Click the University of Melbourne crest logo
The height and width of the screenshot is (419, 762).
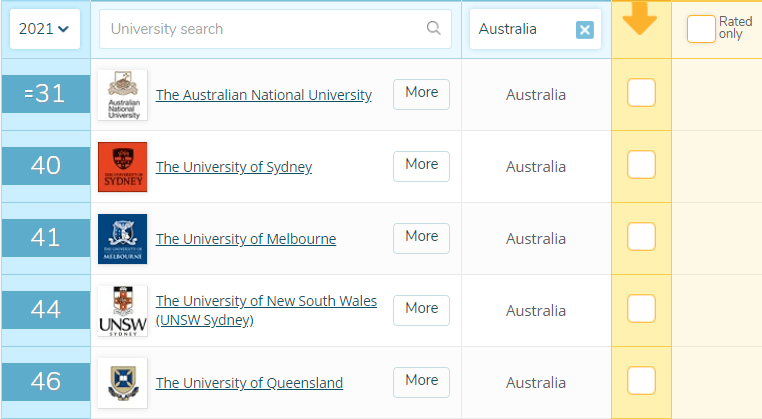[x=122, y=239]
